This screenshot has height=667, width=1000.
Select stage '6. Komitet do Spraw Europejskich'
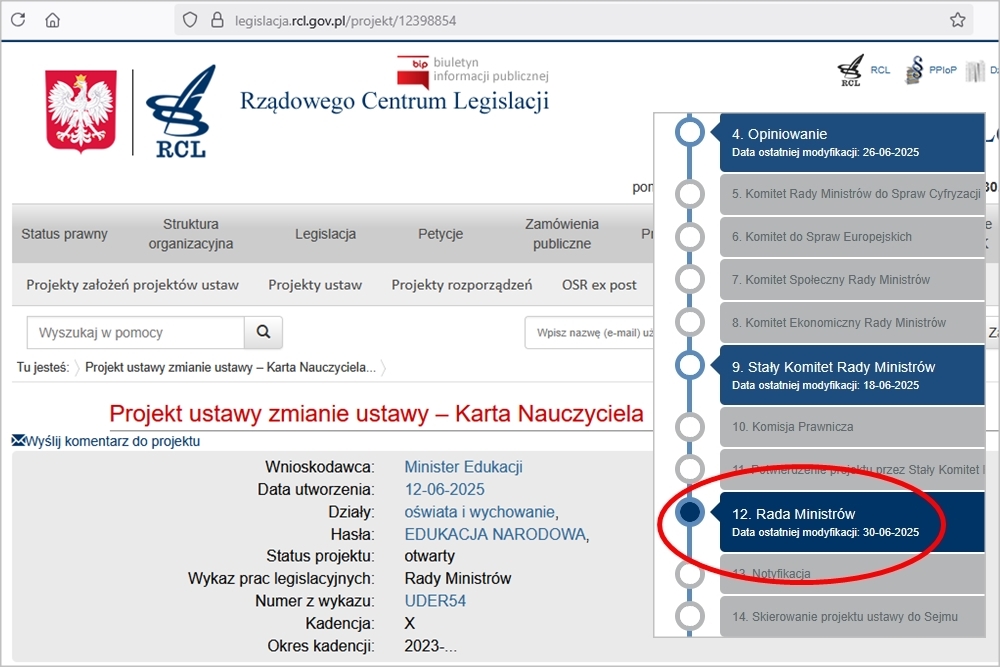(x=852, y=237)
